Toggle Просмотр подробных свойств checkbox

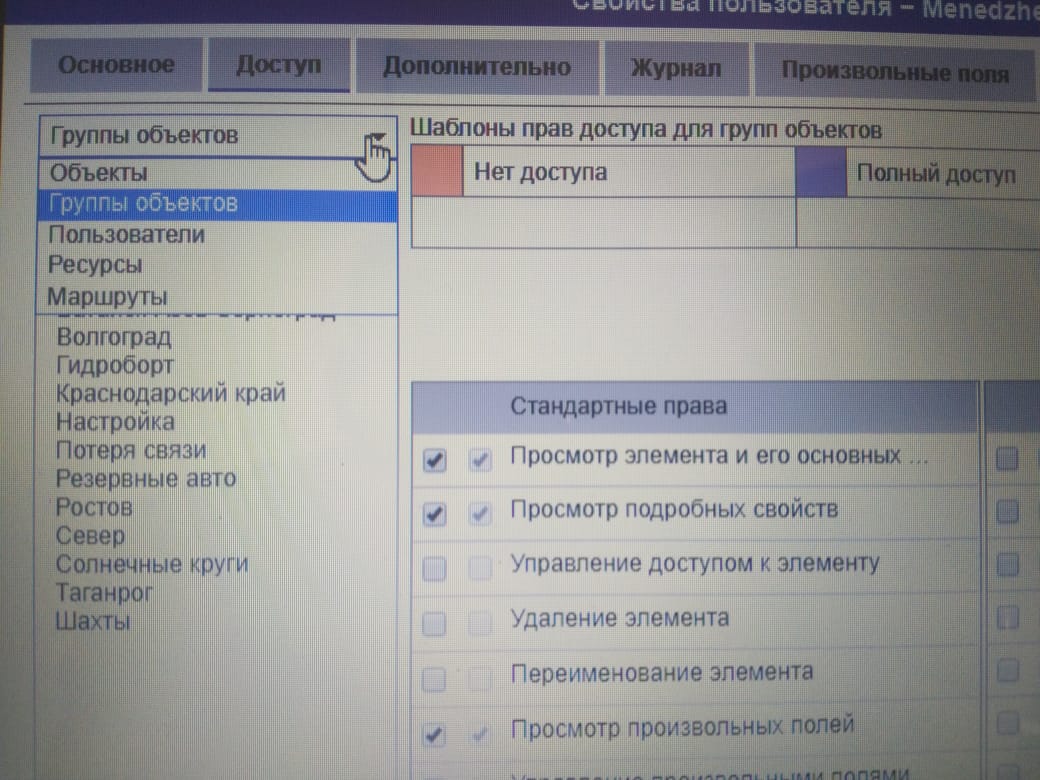(x=435, y=514)
